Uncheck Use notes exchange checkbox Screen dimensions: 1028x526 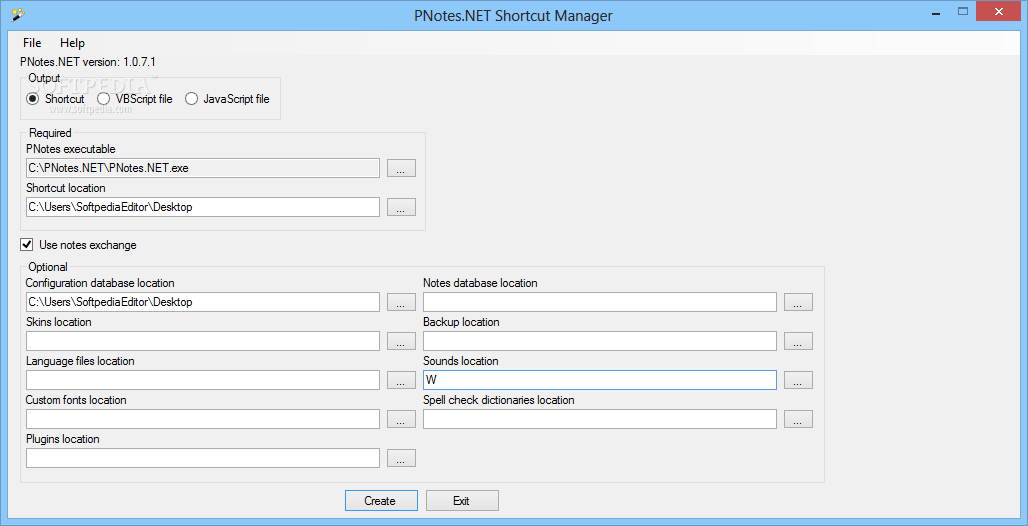(x=27, y=245)
